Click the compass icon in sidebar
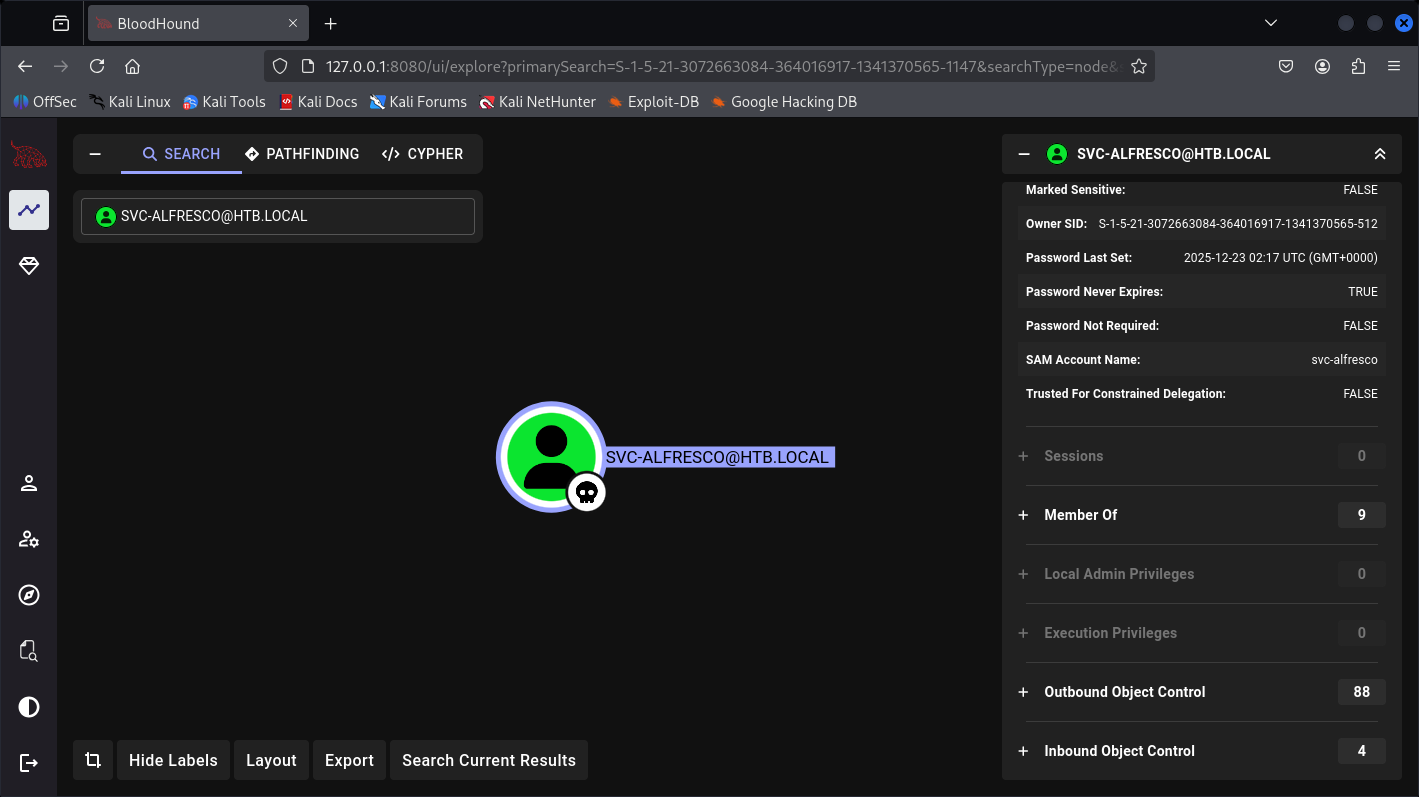1419x797 pixels. 29,596
